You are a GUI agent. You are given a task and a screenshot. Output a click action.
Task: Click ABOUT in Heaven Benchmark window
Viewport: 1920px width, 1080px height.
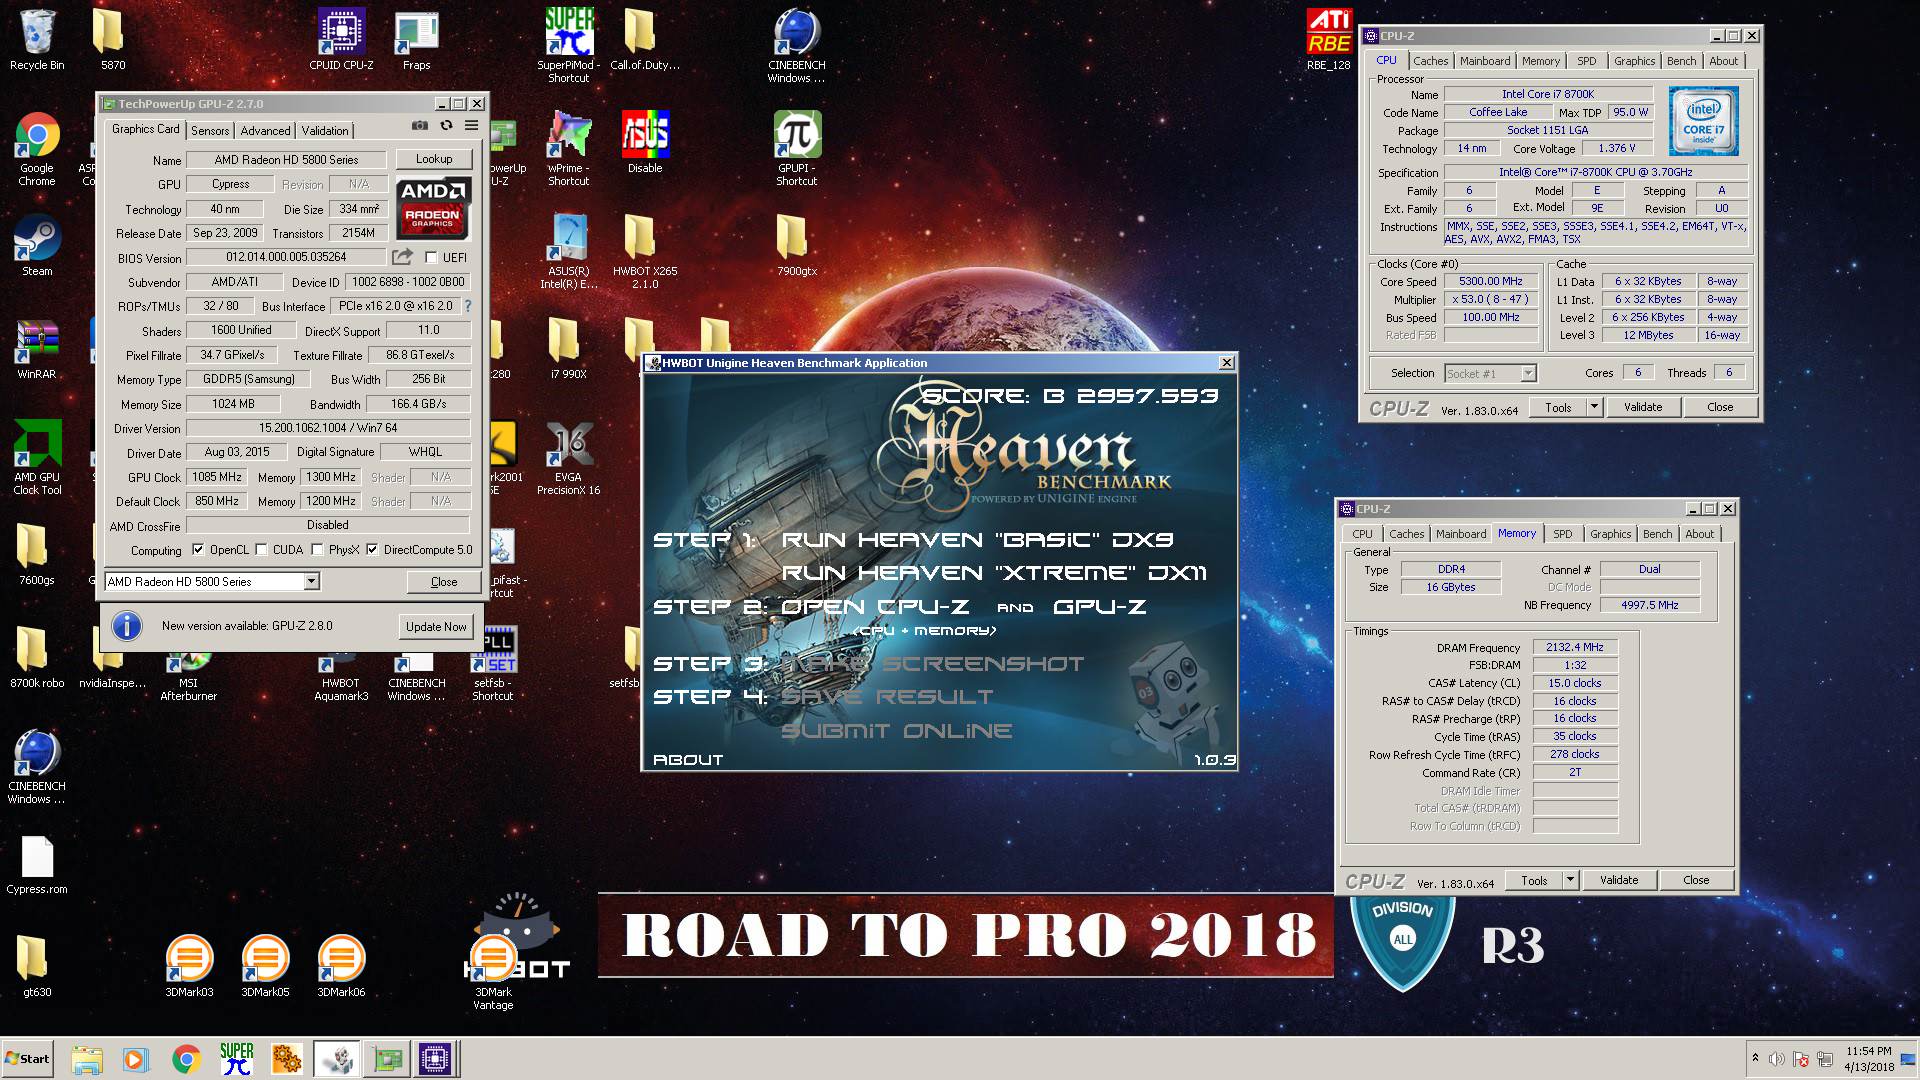[688, 760]
